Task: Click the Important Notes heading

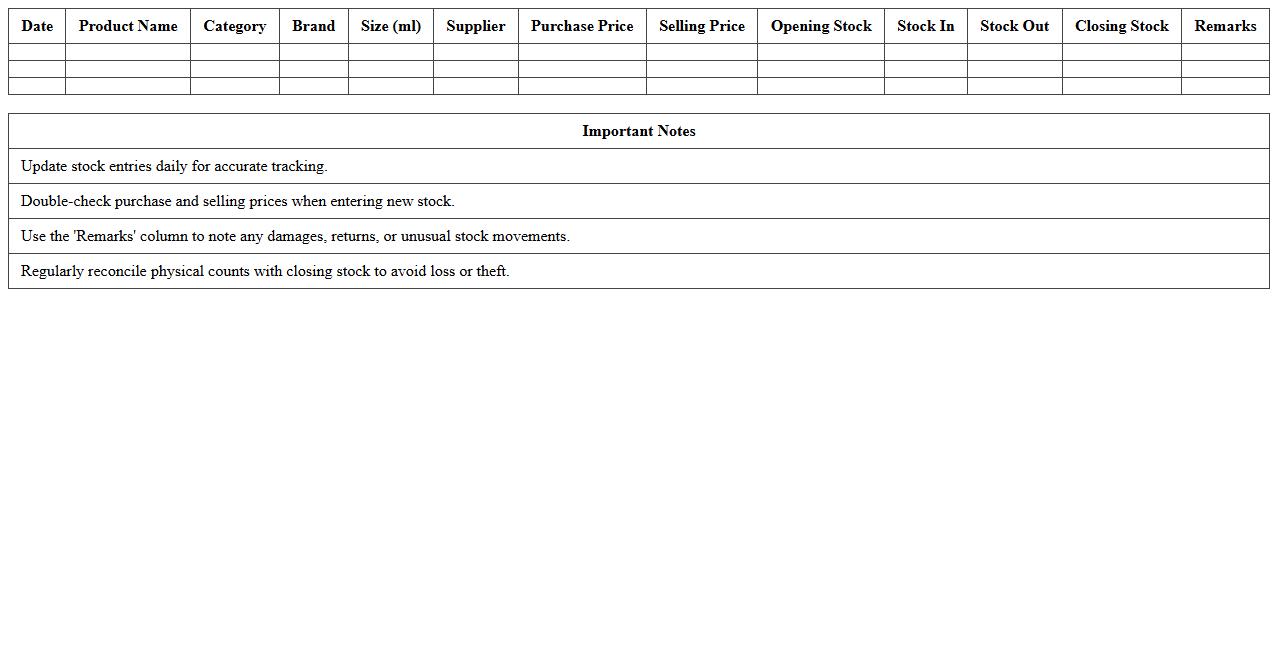Action: pos(638,131)
